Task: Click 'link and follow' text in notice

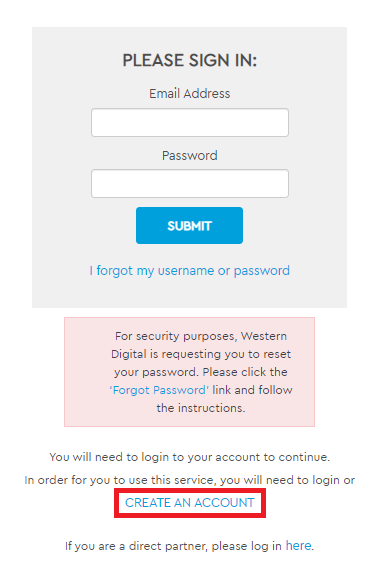Action: click(x=252, y=390)
